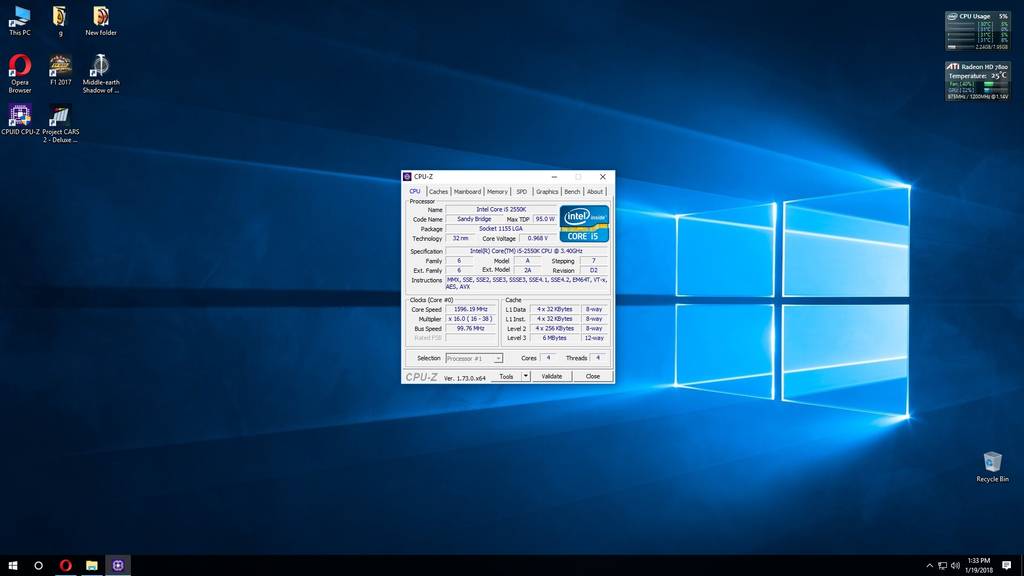Viewport: 1024px width, 576px height.
Task: Open the Graphics tab in CPU-Z
Action: (547, 191)
